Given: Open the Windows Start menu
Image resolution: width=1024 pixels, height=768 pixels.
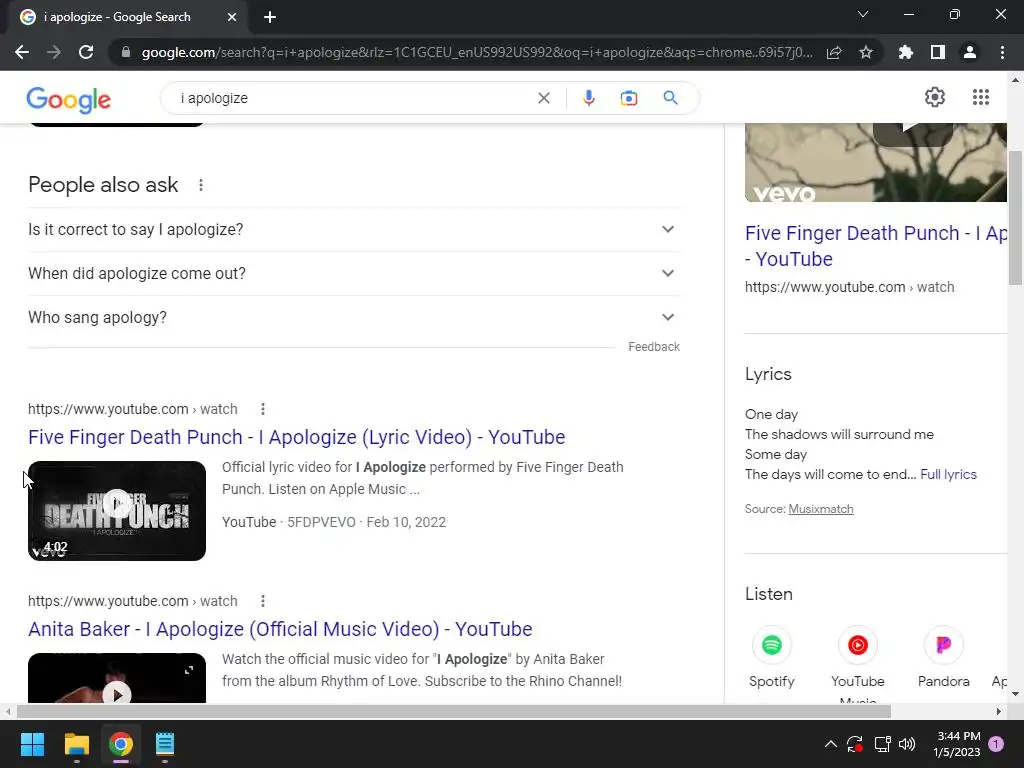Looking at the screenshot, I should [x=32, y=744].
